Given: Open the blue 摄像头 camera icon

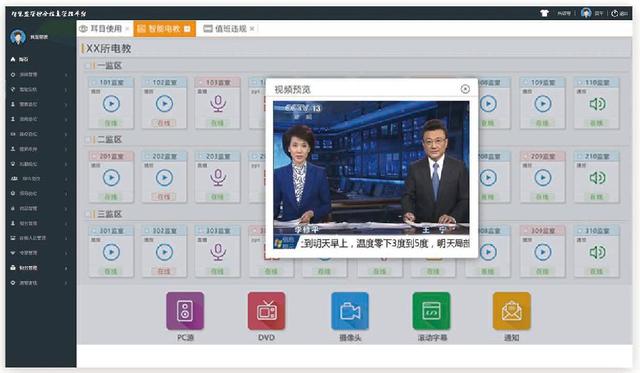Looking at the screenshot, I should pyautogui.click(x=350, y=311).
